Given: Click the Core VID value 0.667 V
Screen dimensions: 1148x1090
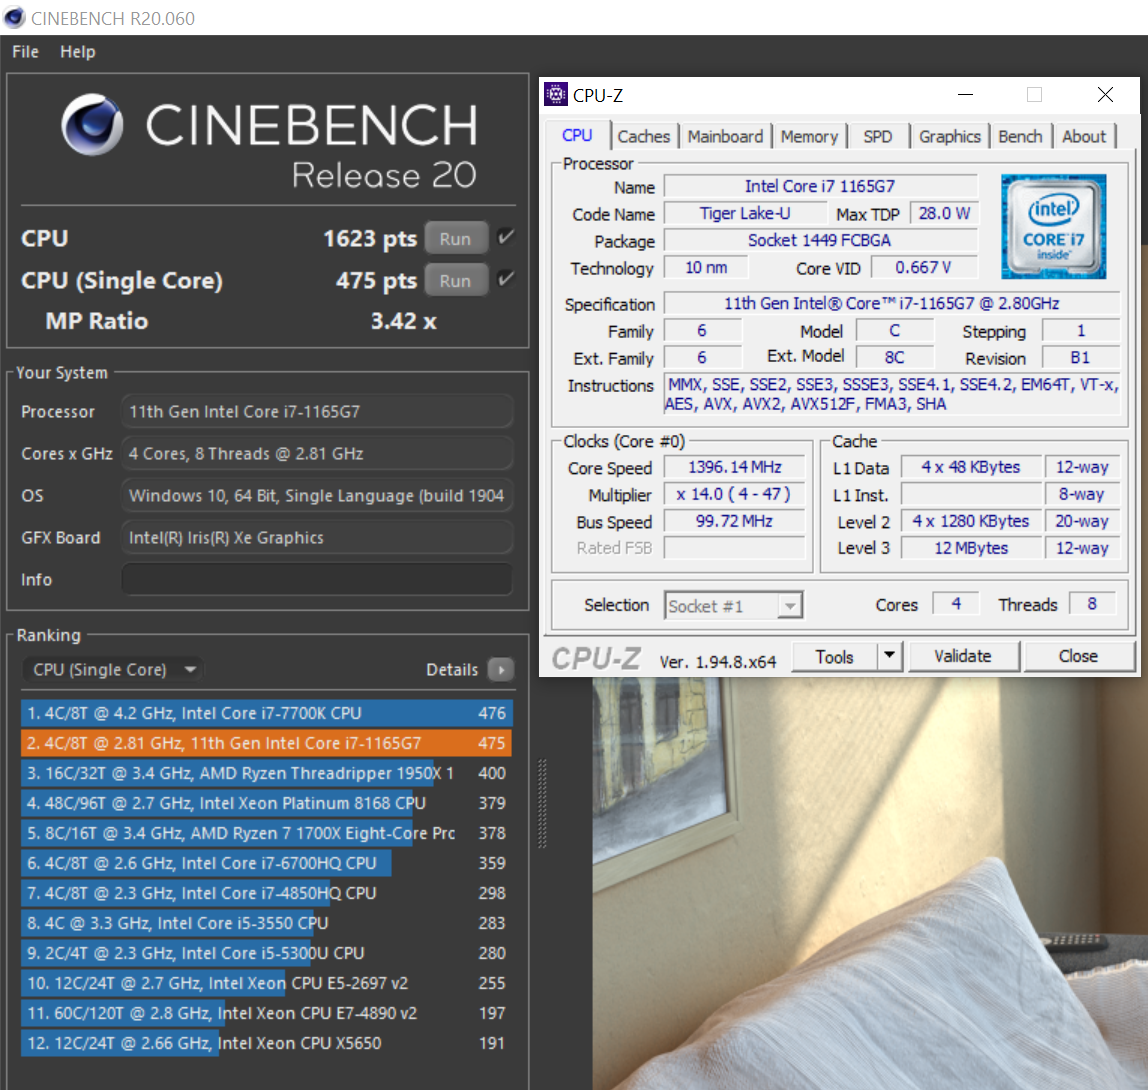Looking at the screenshot, I should tap(923, 267).
